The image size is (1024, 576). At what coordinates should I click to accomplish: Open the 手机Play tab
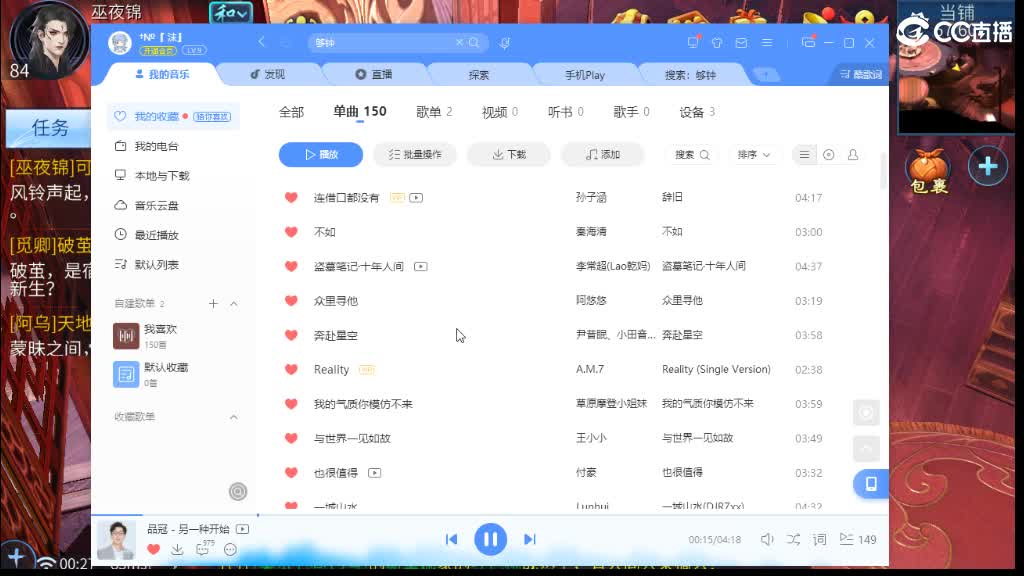click(584, 74)
